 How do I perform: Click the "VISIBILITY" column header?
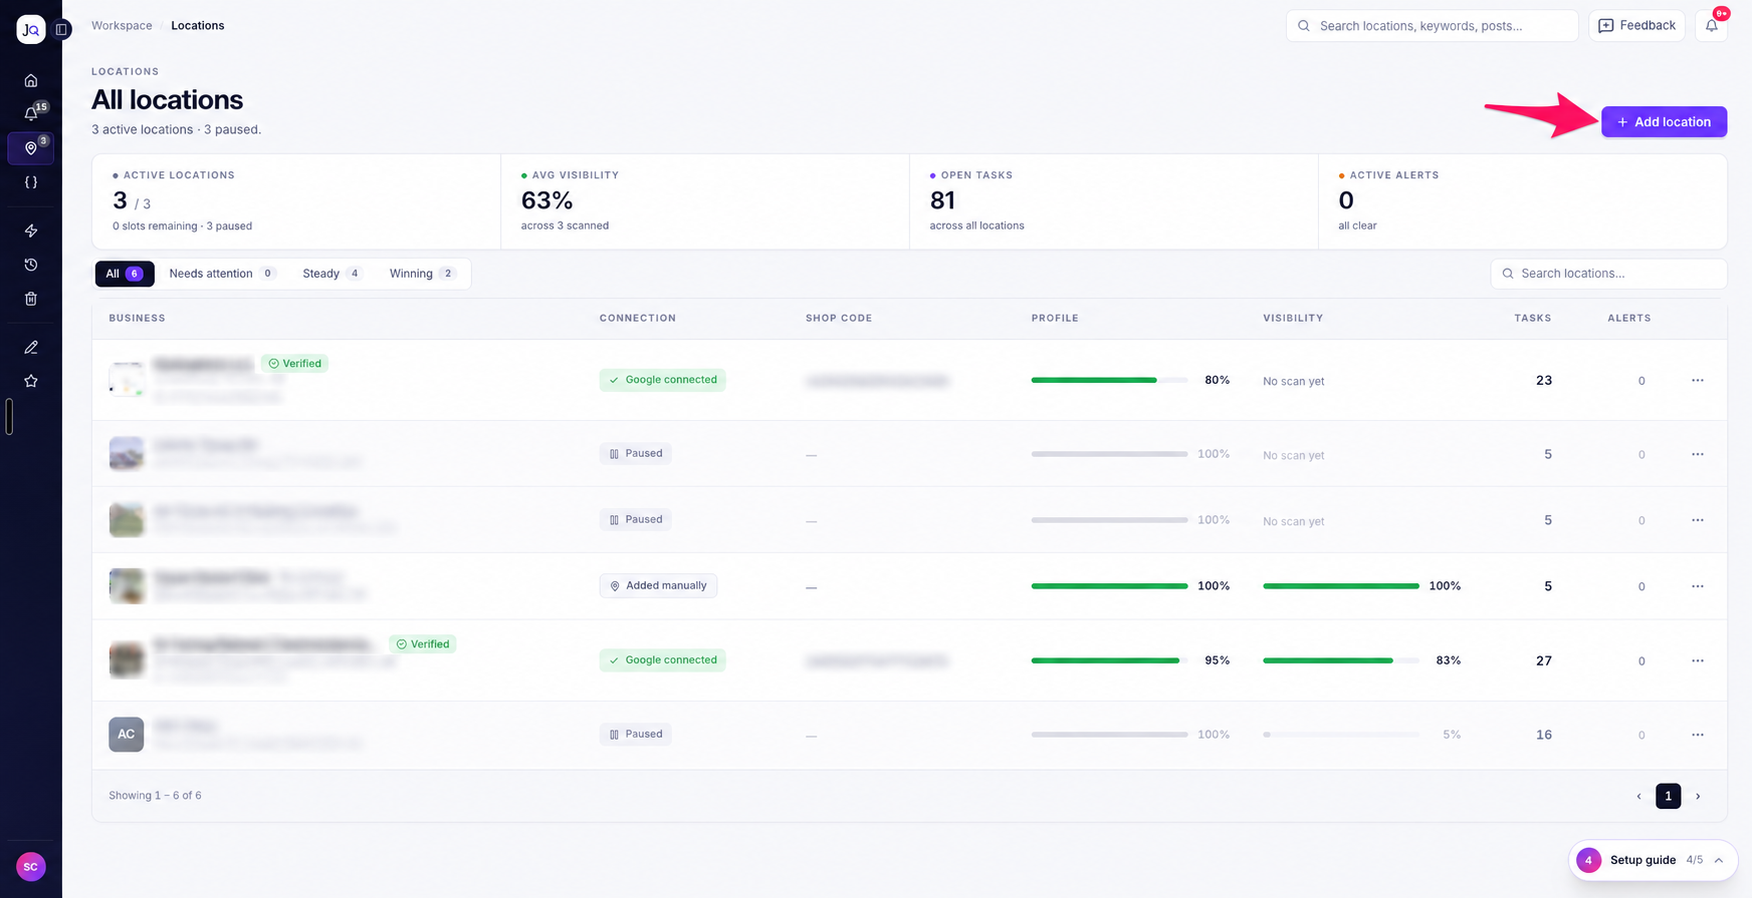click(1293, 318)
